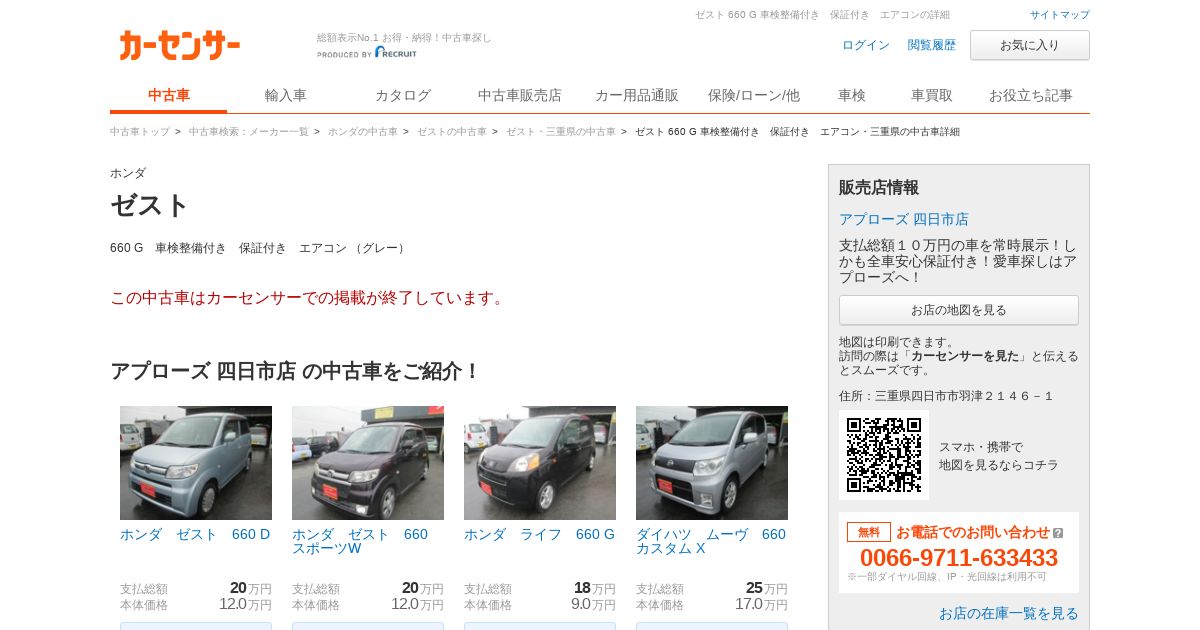Image resolution: width=1200 pixels, height=630 pixels.
Task: Go to the カー用品通販 tab
Action: pos(636,95)
